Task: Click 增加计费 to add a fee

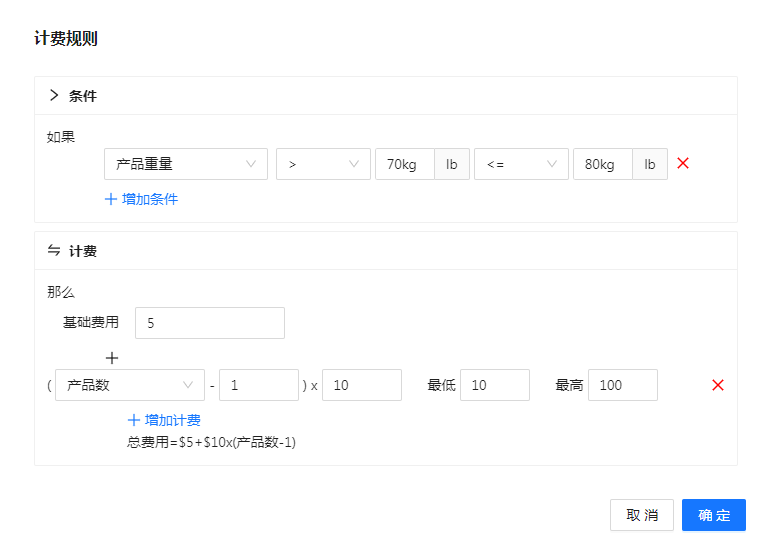Action: 164,420
